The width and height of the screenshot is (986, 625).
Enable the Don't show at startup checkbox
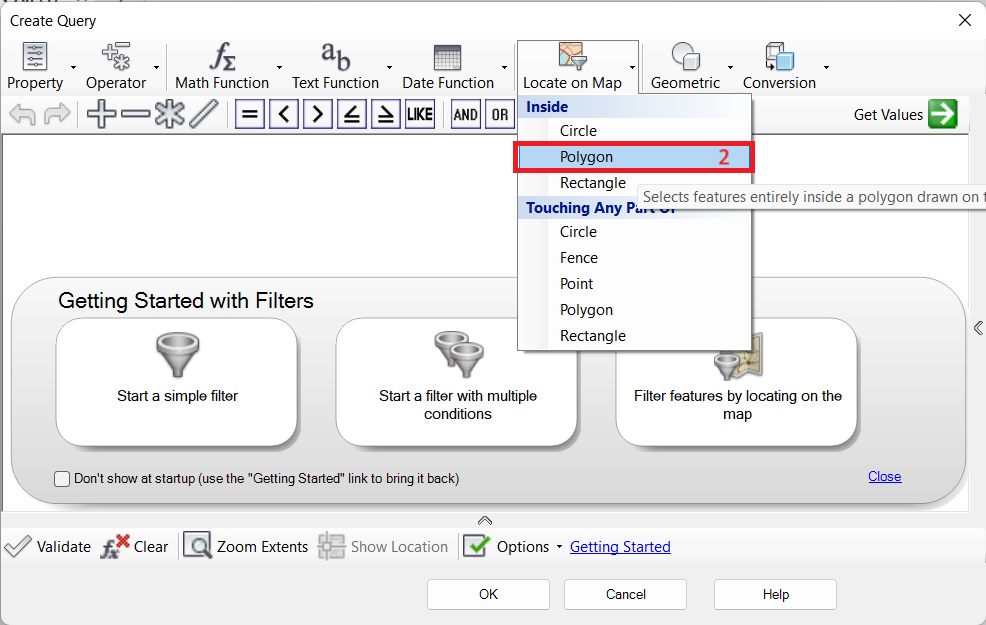point(62,479)
